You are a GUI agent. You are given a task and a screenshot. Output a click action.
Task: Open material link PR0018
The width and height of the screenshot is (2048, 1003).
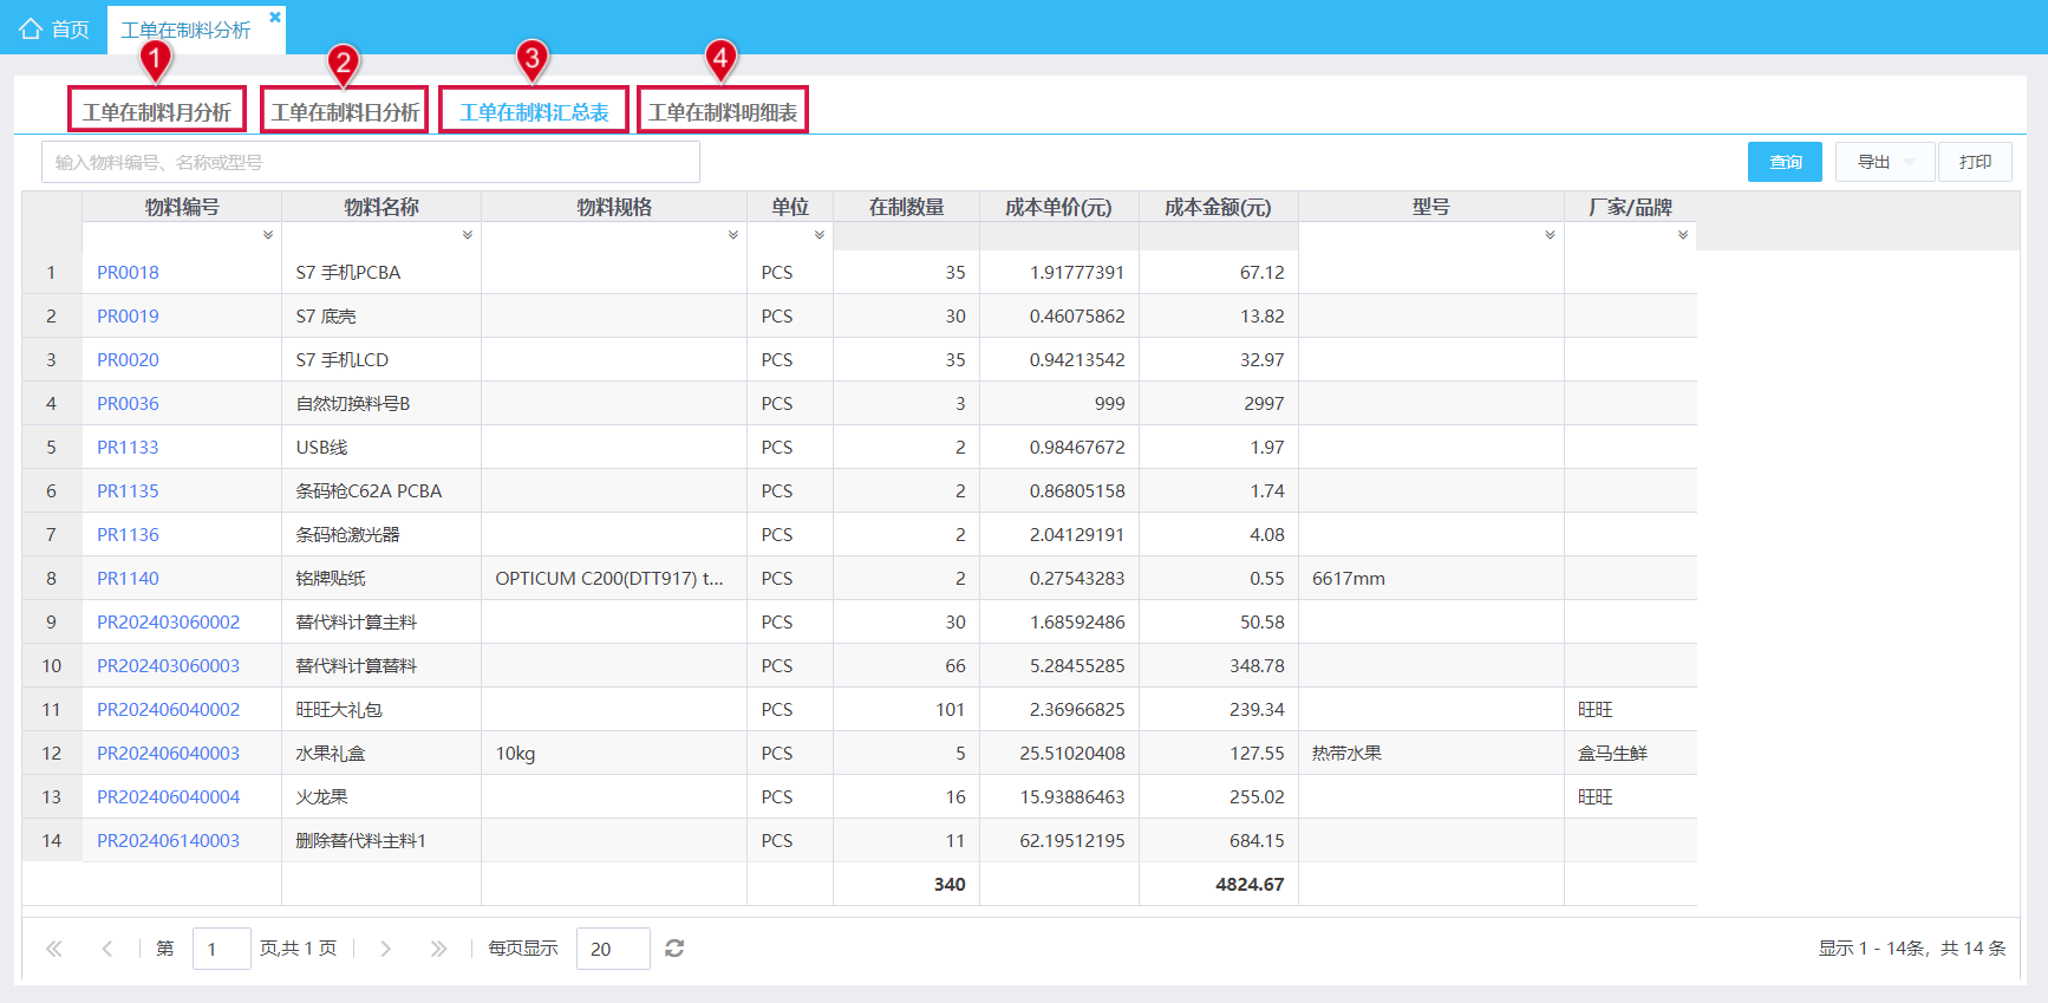[x=128, y=272]
